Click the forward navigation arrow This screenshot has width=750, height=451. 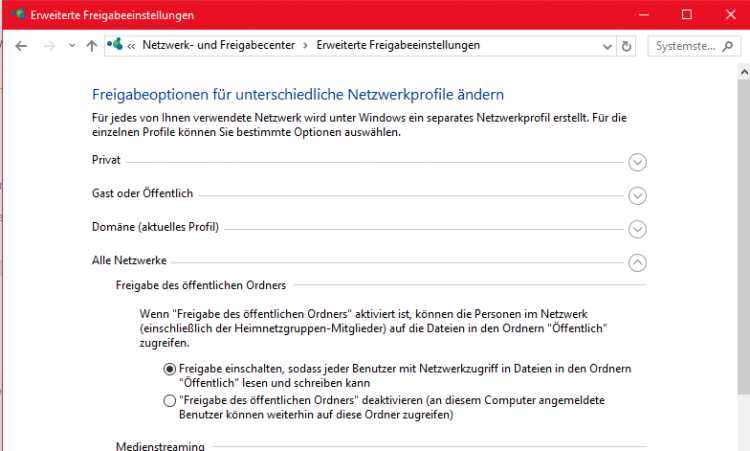tap(49, 46)
